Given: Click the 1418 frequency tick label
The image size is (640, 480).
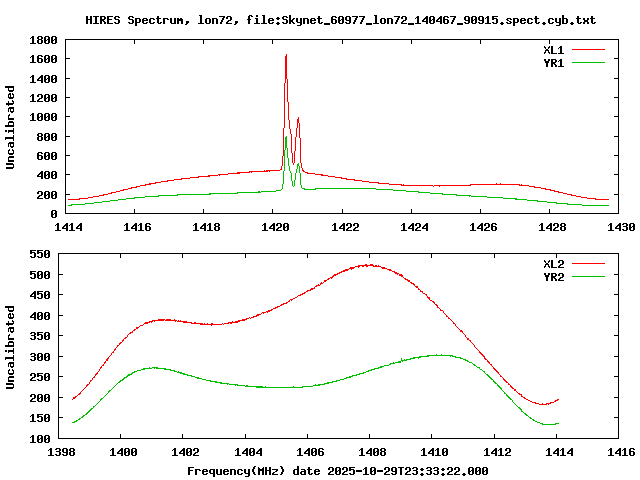Looking at the screenshot, I should (x=206, y=227).
